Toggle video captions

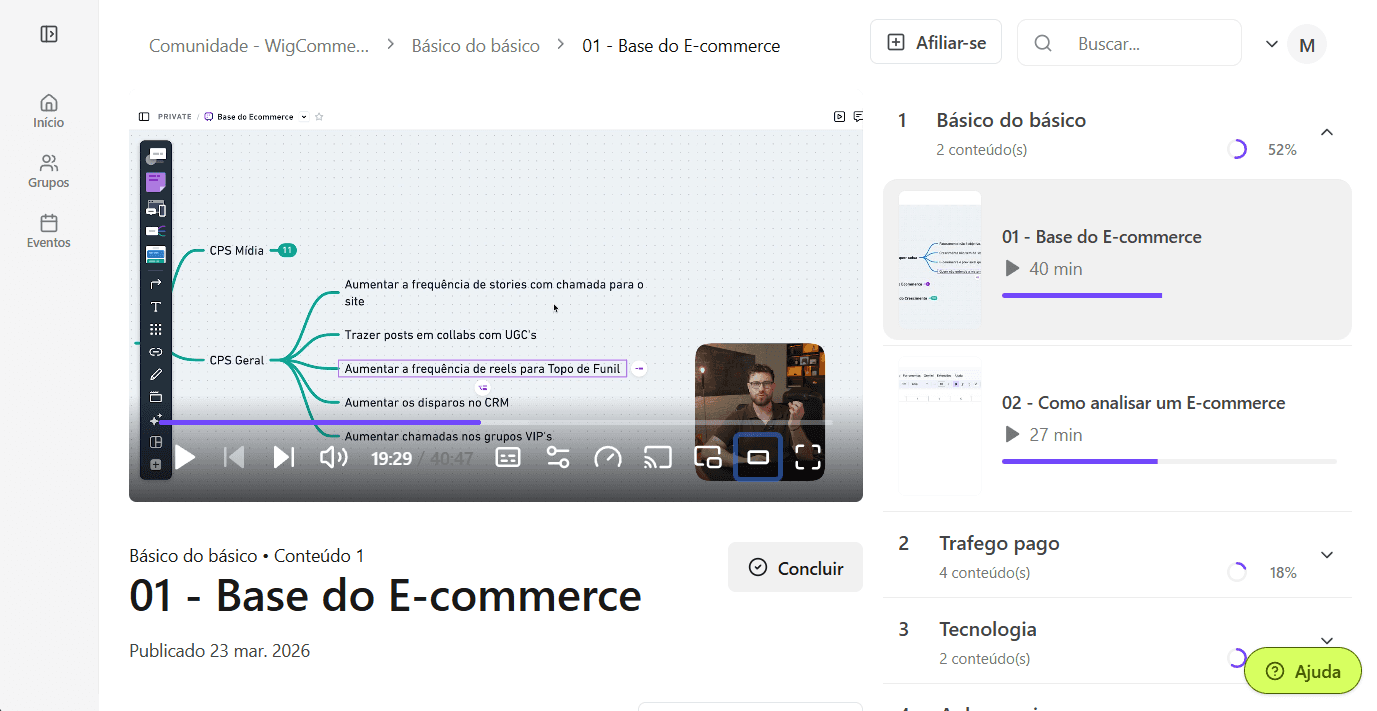[x=508, y=458]
